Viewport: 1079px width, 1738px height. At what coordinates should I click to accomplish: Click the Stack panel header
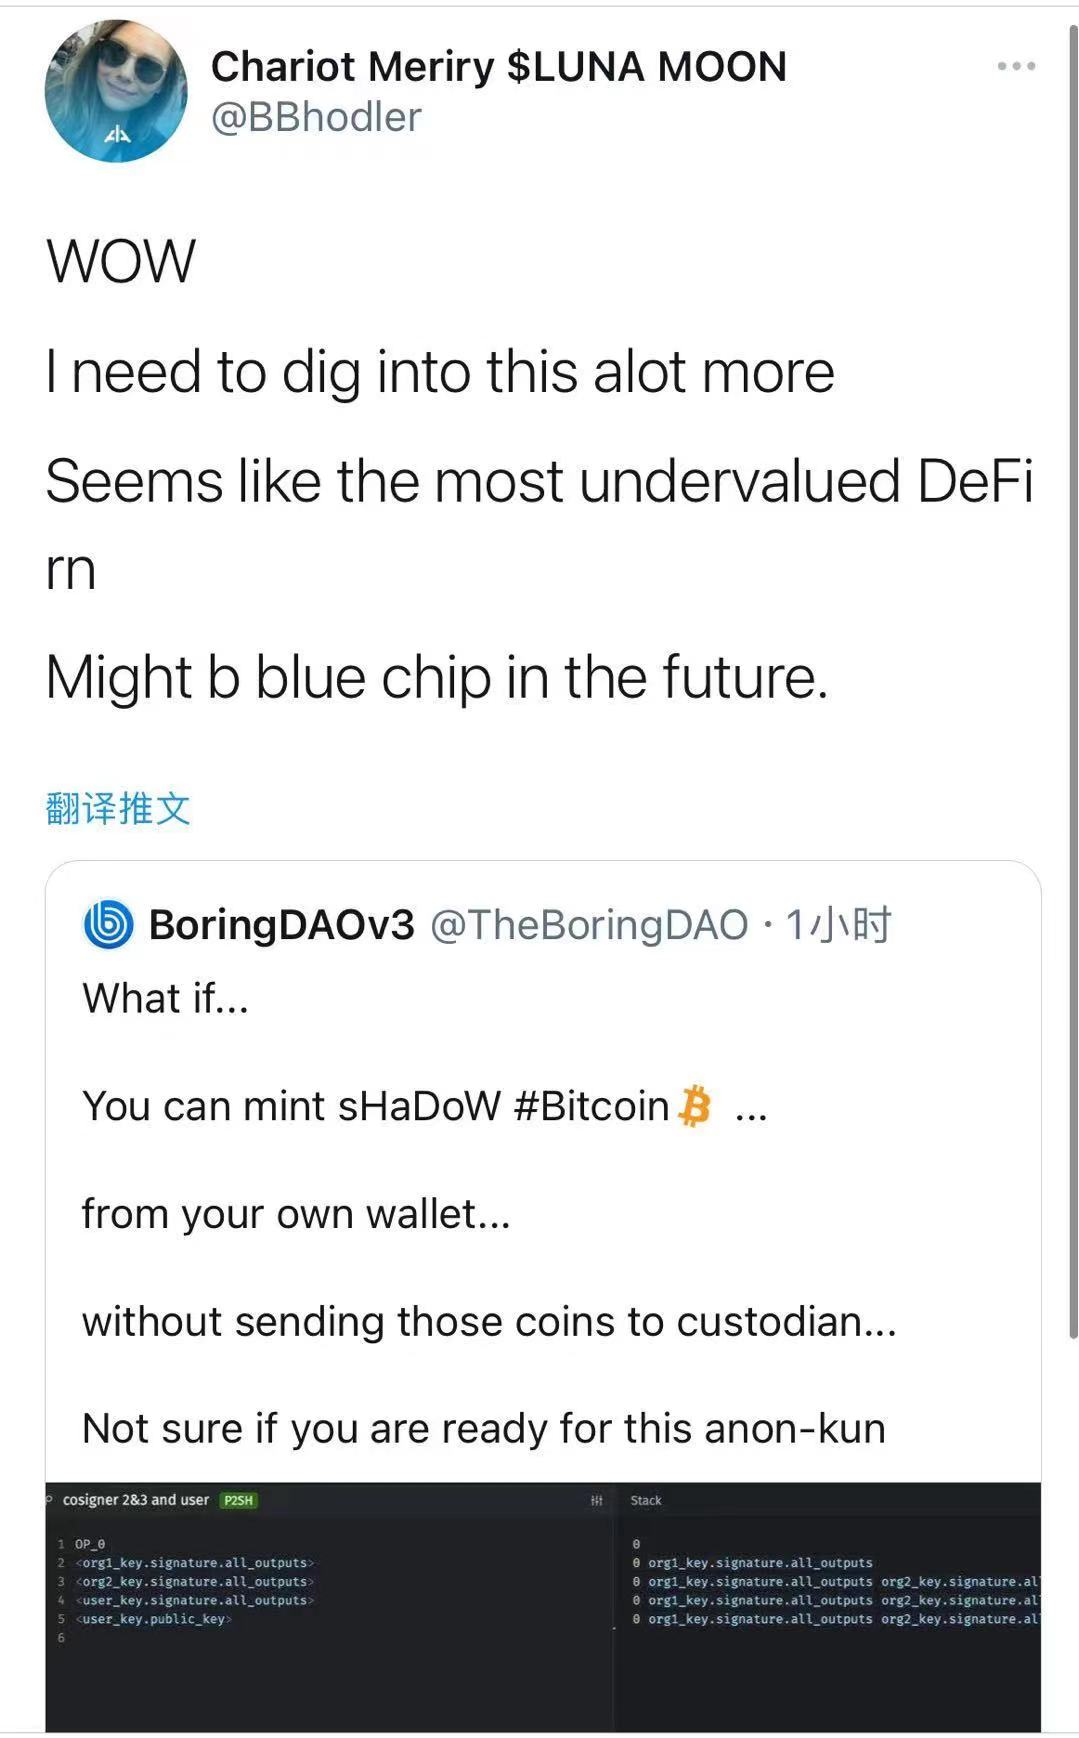pyautogui.click(x=646, y=1500)
